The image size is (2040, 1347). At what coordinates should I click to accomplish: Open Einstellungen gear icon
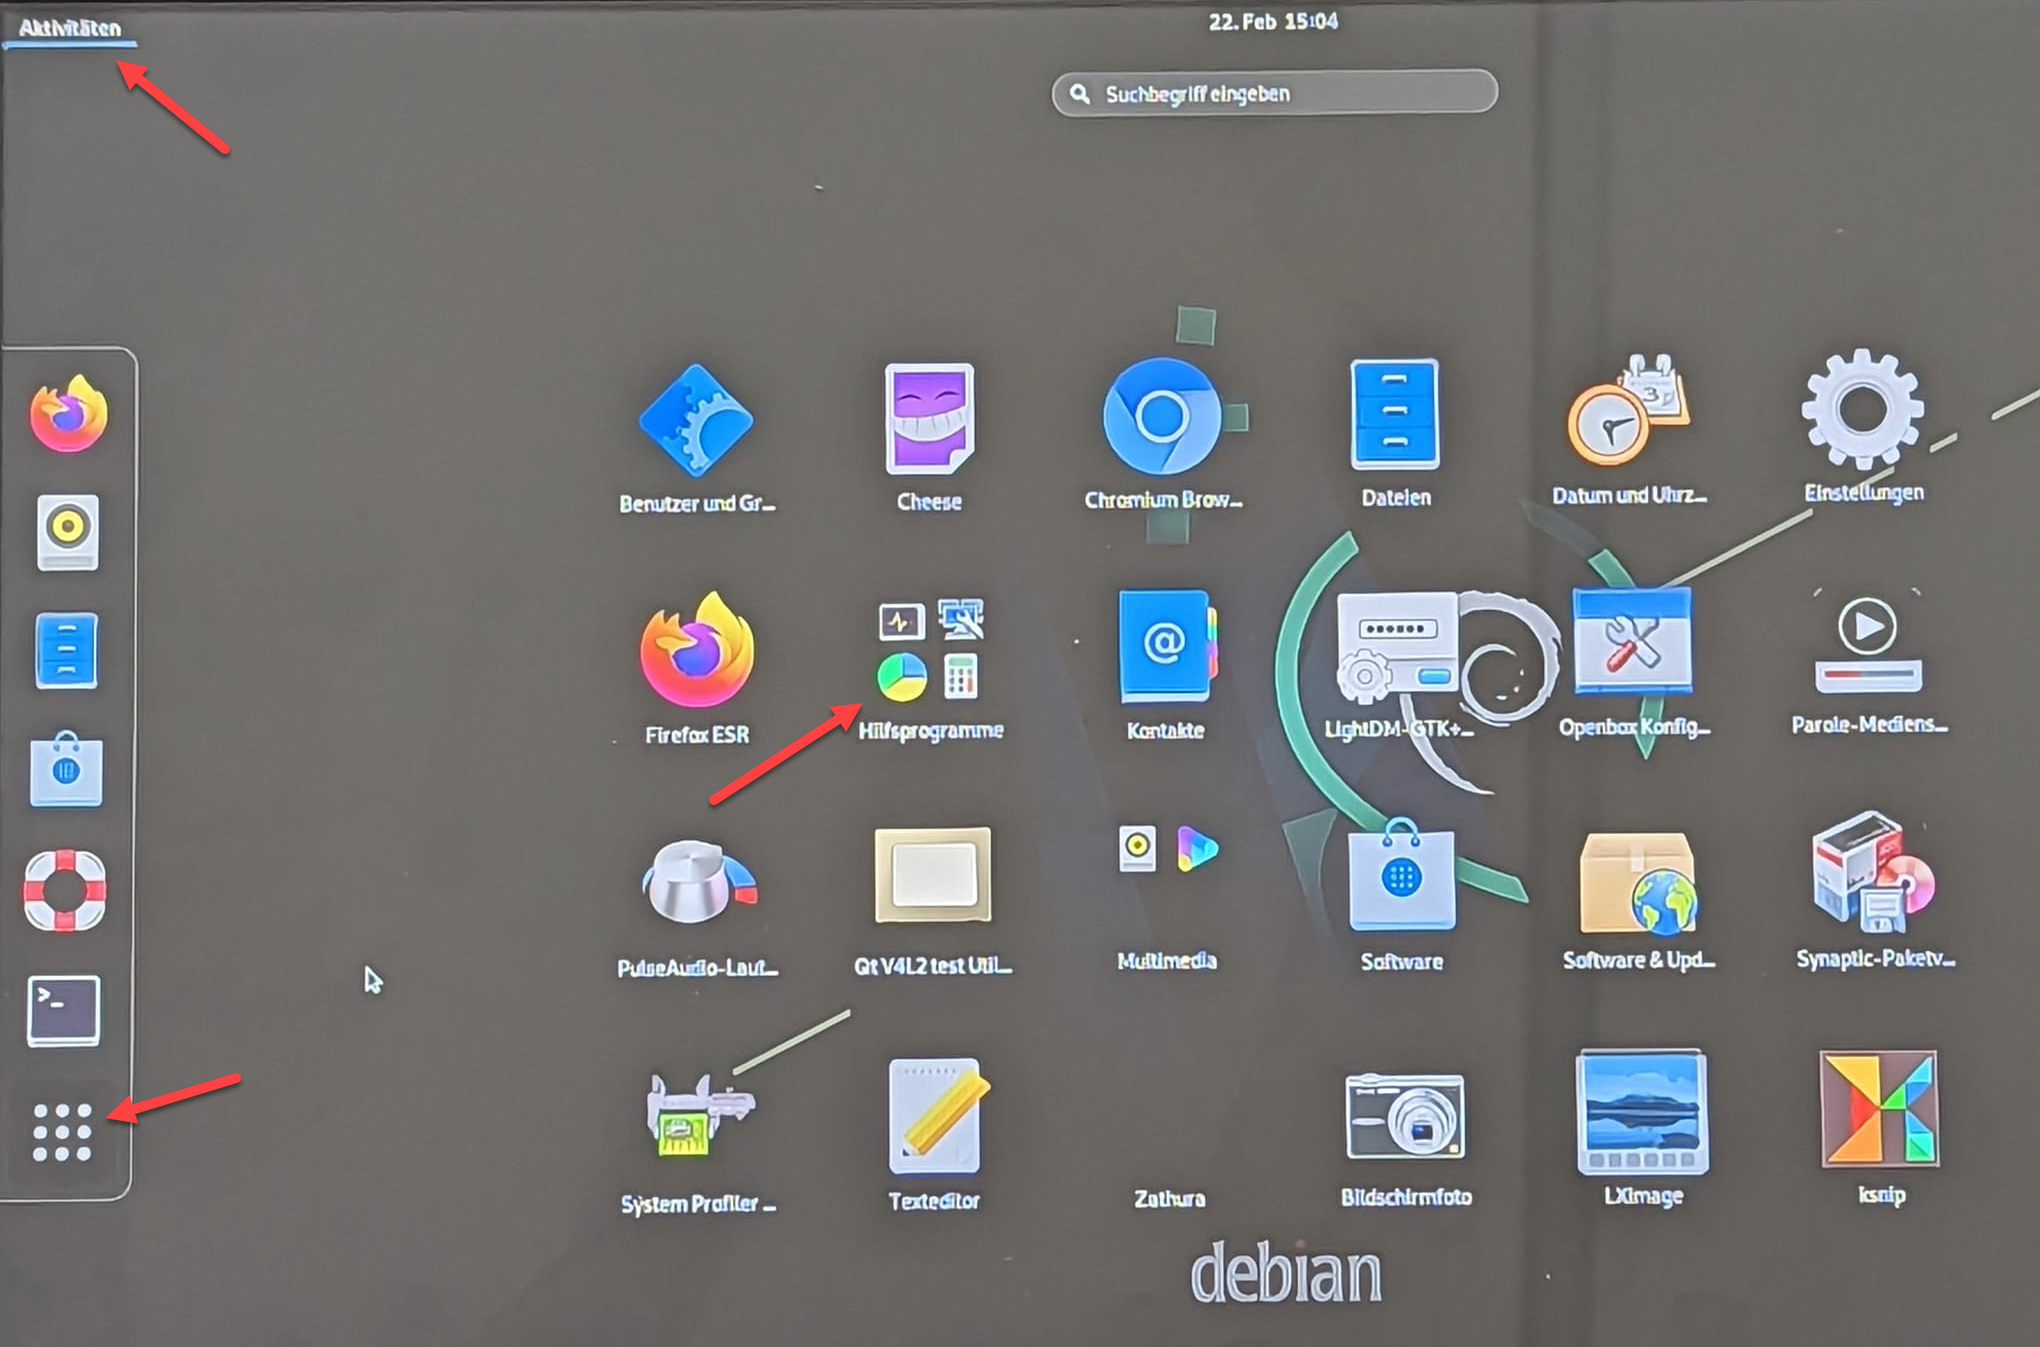tap(1863, 426)
